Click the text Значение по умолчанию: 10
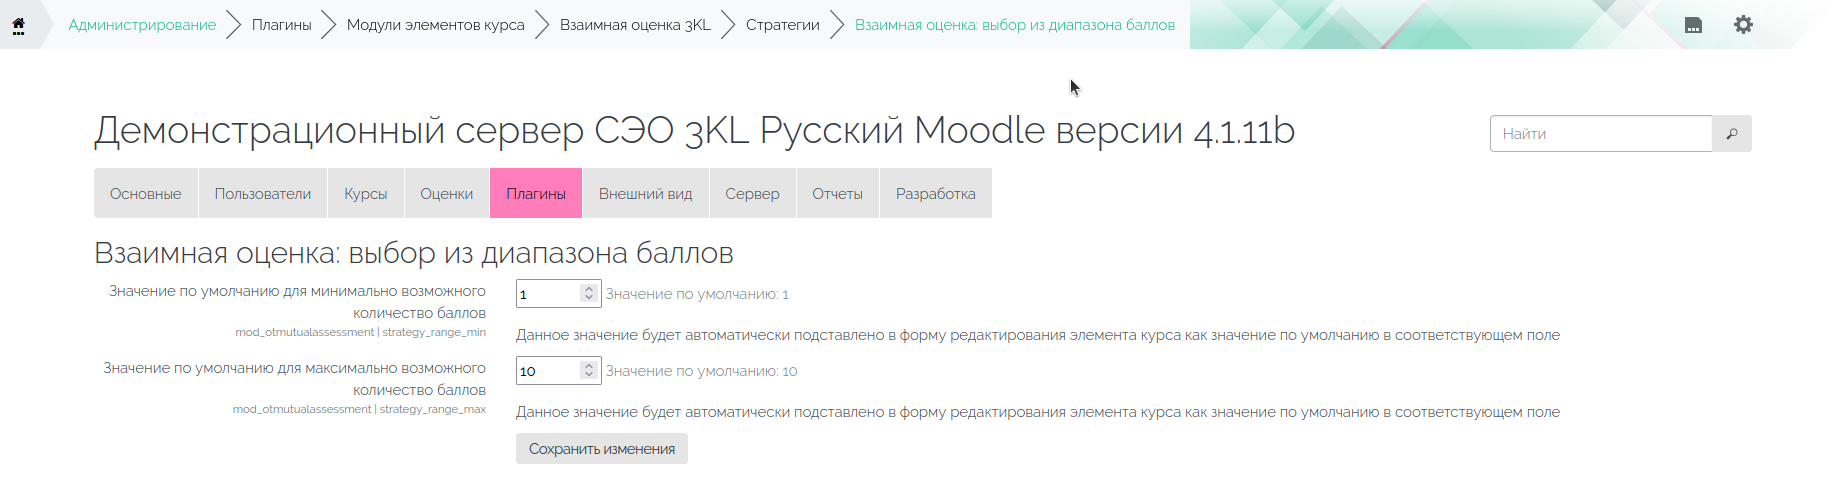 click(x=701, y=371)
